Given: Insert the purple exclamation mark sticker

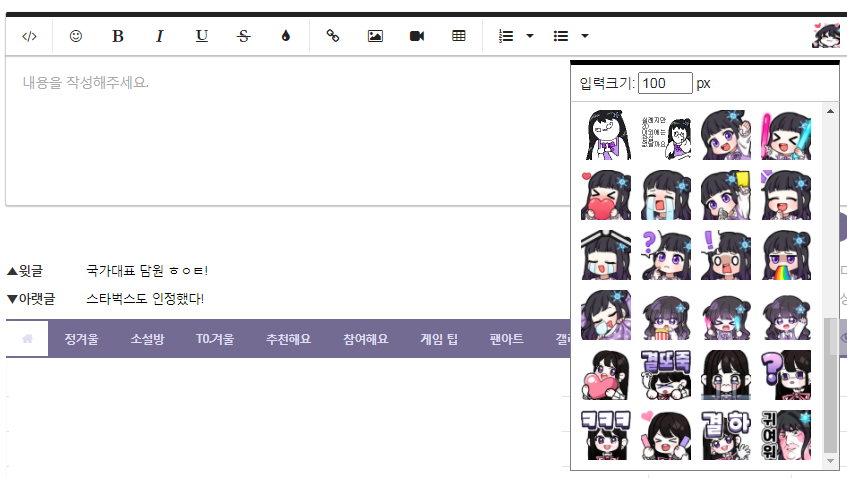Looking at the screenshot, I should 725,255.
